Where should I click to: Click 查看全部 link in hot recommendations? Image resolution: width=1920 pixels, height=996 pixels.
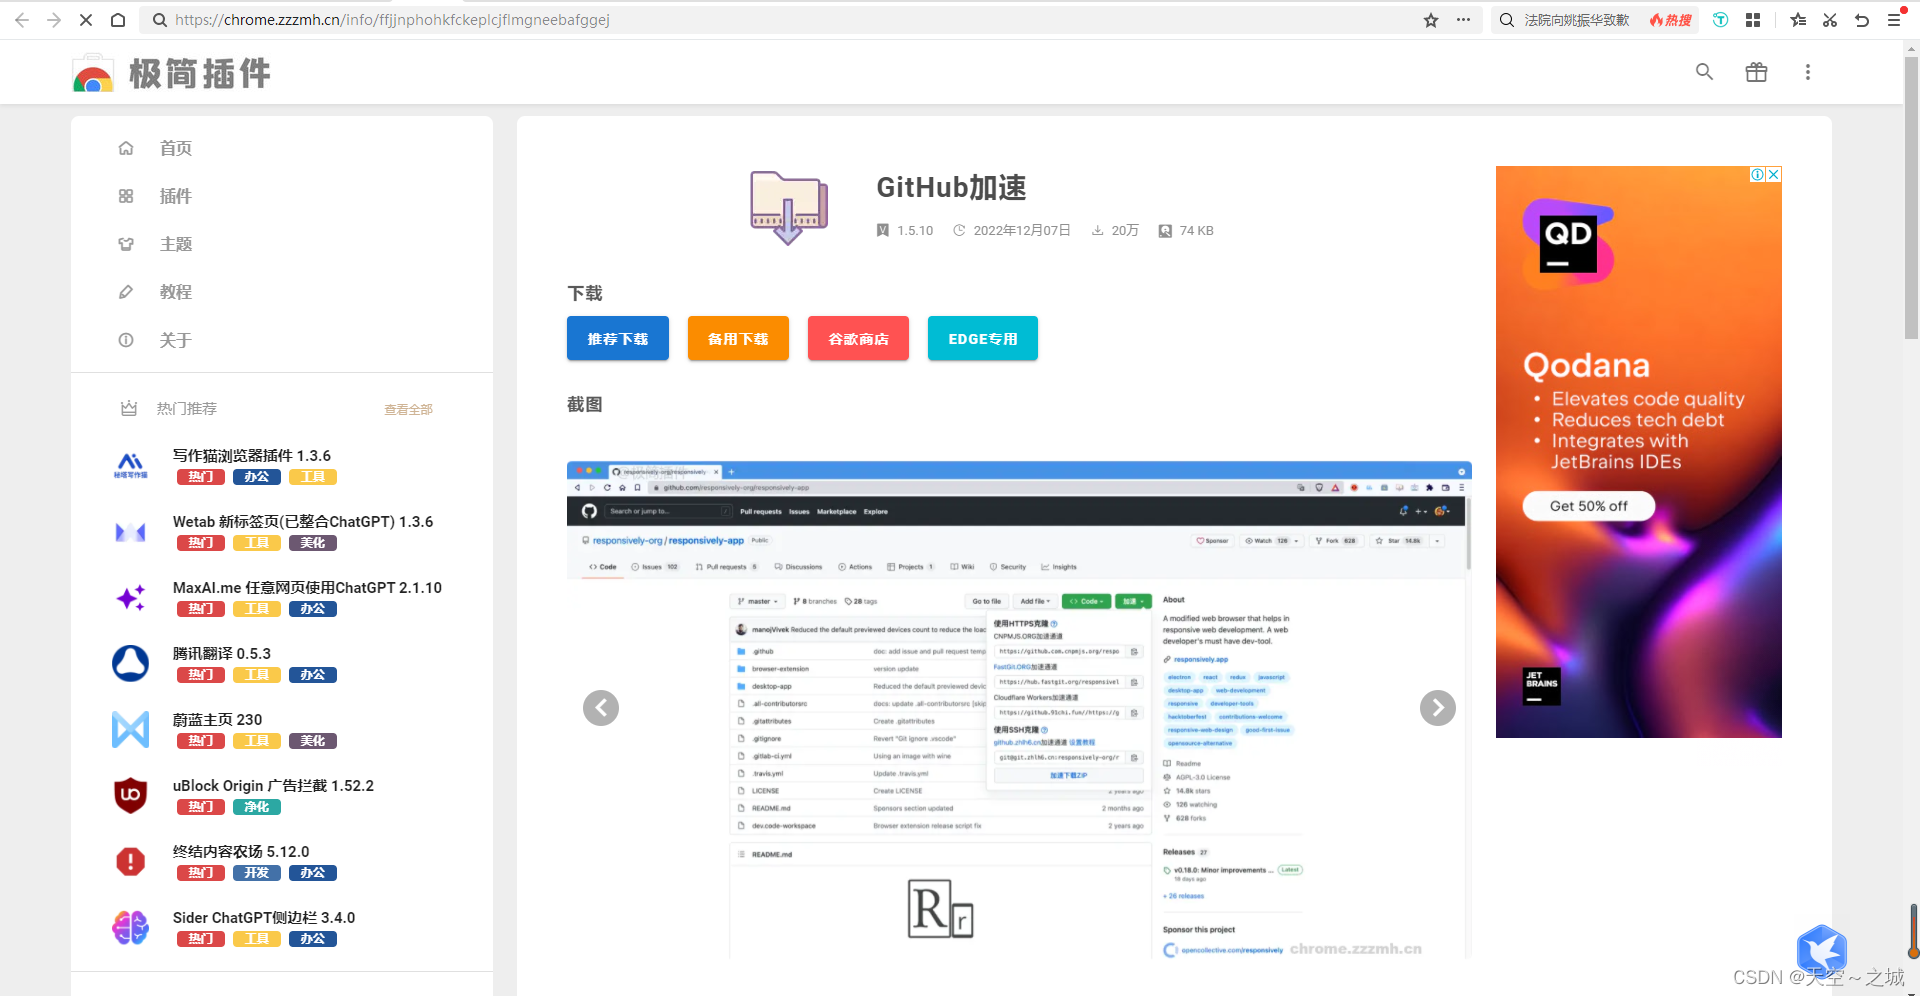tap(408, 409)
